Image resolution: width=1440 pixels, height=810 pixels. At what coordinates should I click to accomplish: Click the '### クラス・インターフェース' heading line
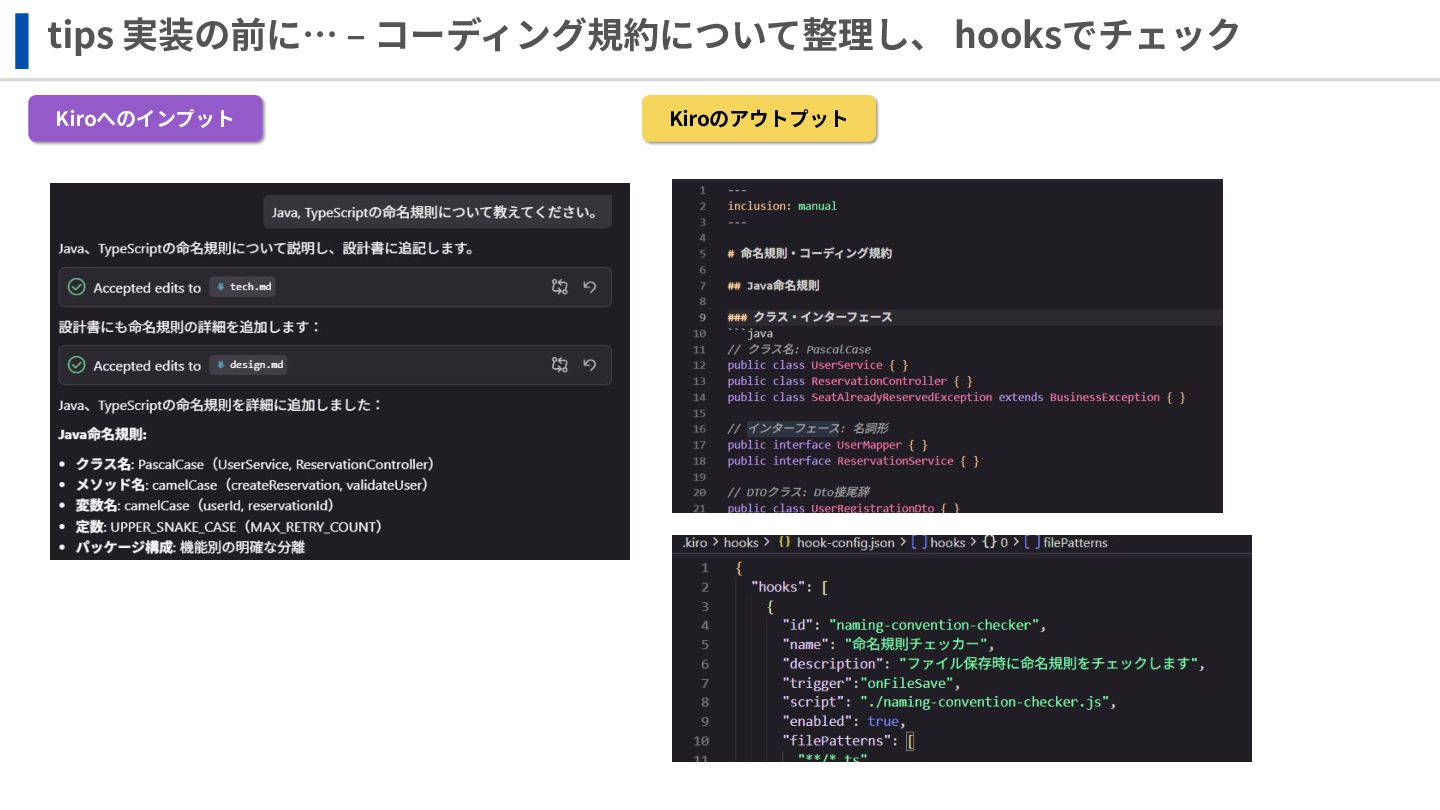pos(809,317)
